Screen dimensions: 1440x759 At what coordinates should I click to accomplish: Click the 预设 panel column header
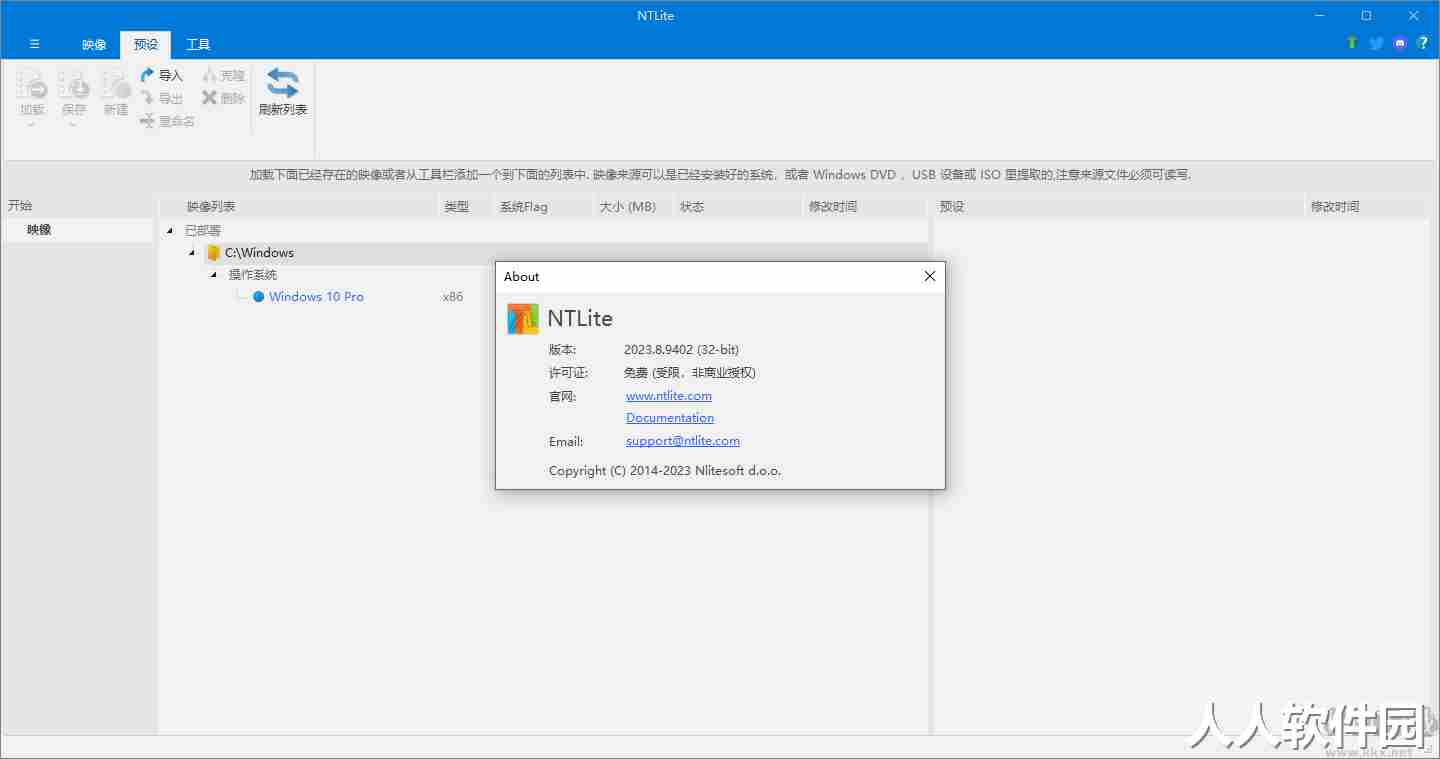pos(1119,207)
